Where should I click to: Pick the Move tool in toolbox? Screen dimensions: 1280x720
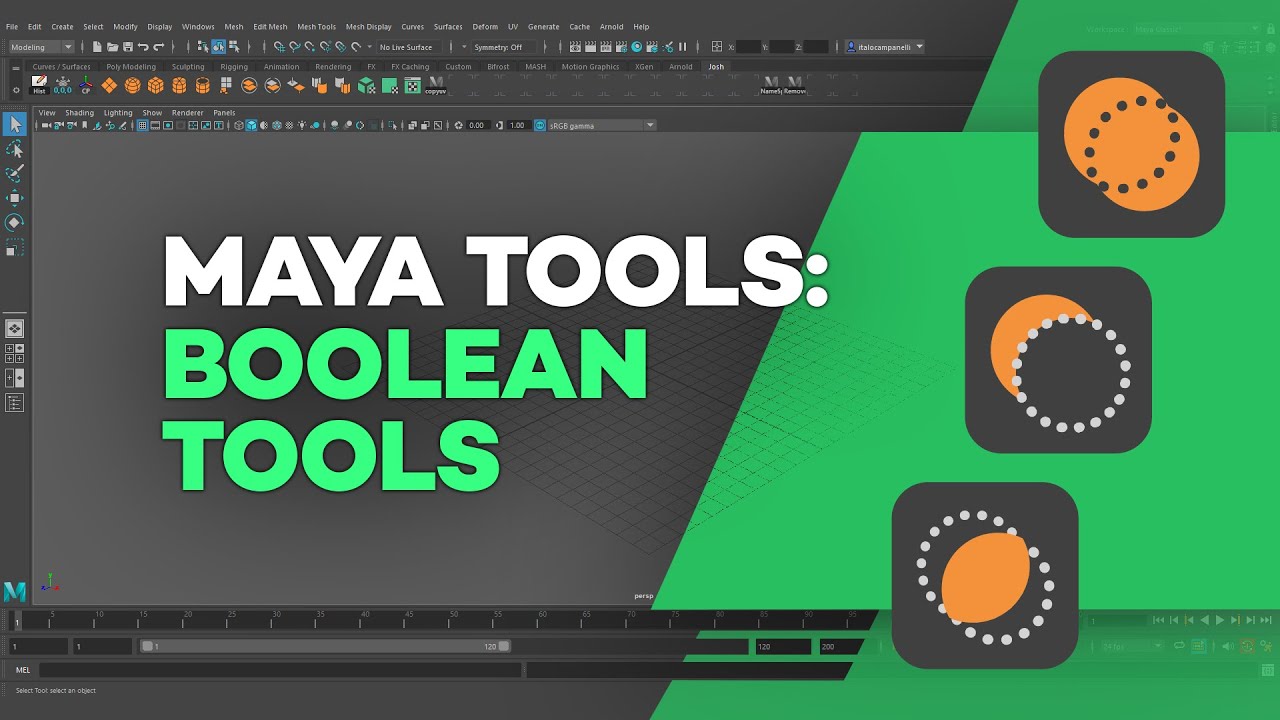point(15,198)
